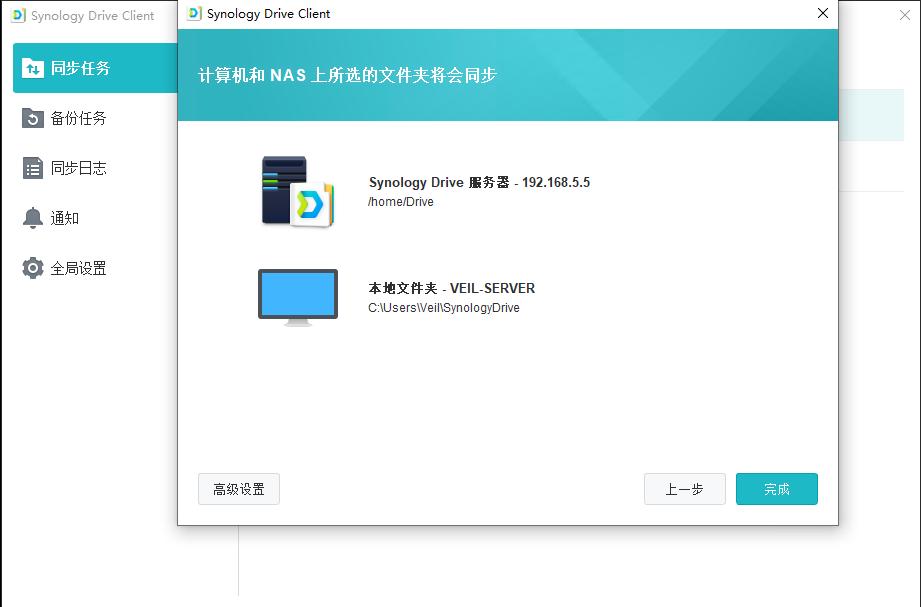The height and width of the screenshot is (607, 921).
Task: Click the main window title bar logo
Action: pyautogui.click(x=17, y=16)
